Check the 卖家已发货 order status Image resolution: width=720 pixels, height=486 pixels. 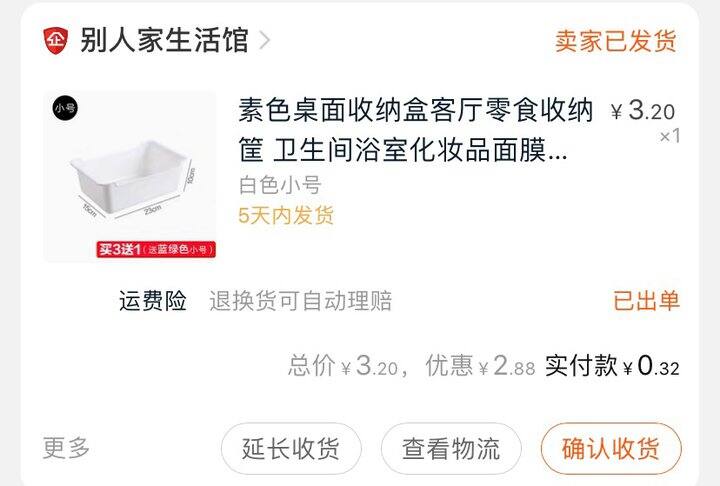pyautogui.click(x=615, y=41)
